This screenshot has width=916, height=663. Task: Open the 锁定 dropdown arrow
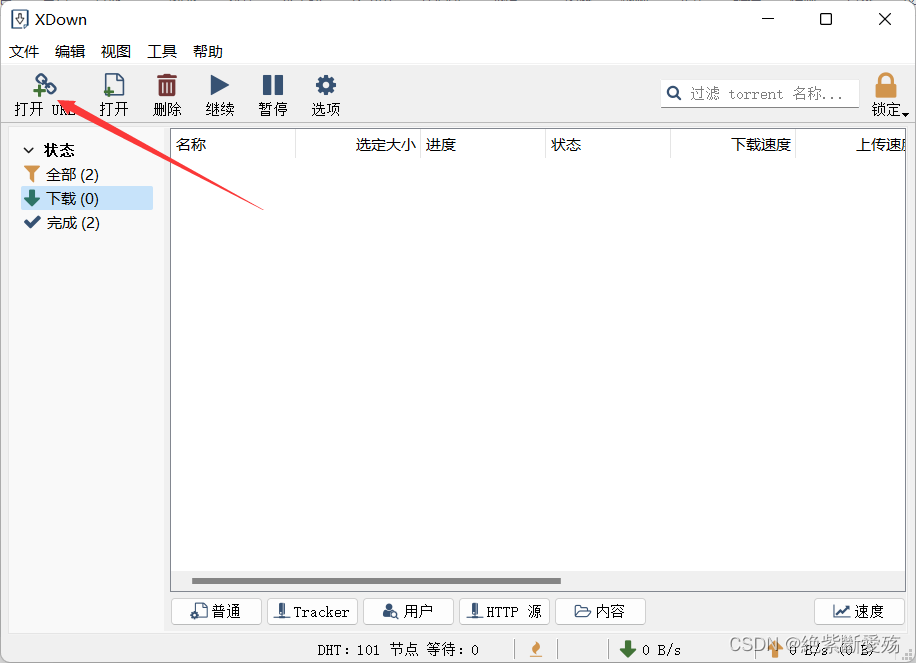tap(905, 113)
